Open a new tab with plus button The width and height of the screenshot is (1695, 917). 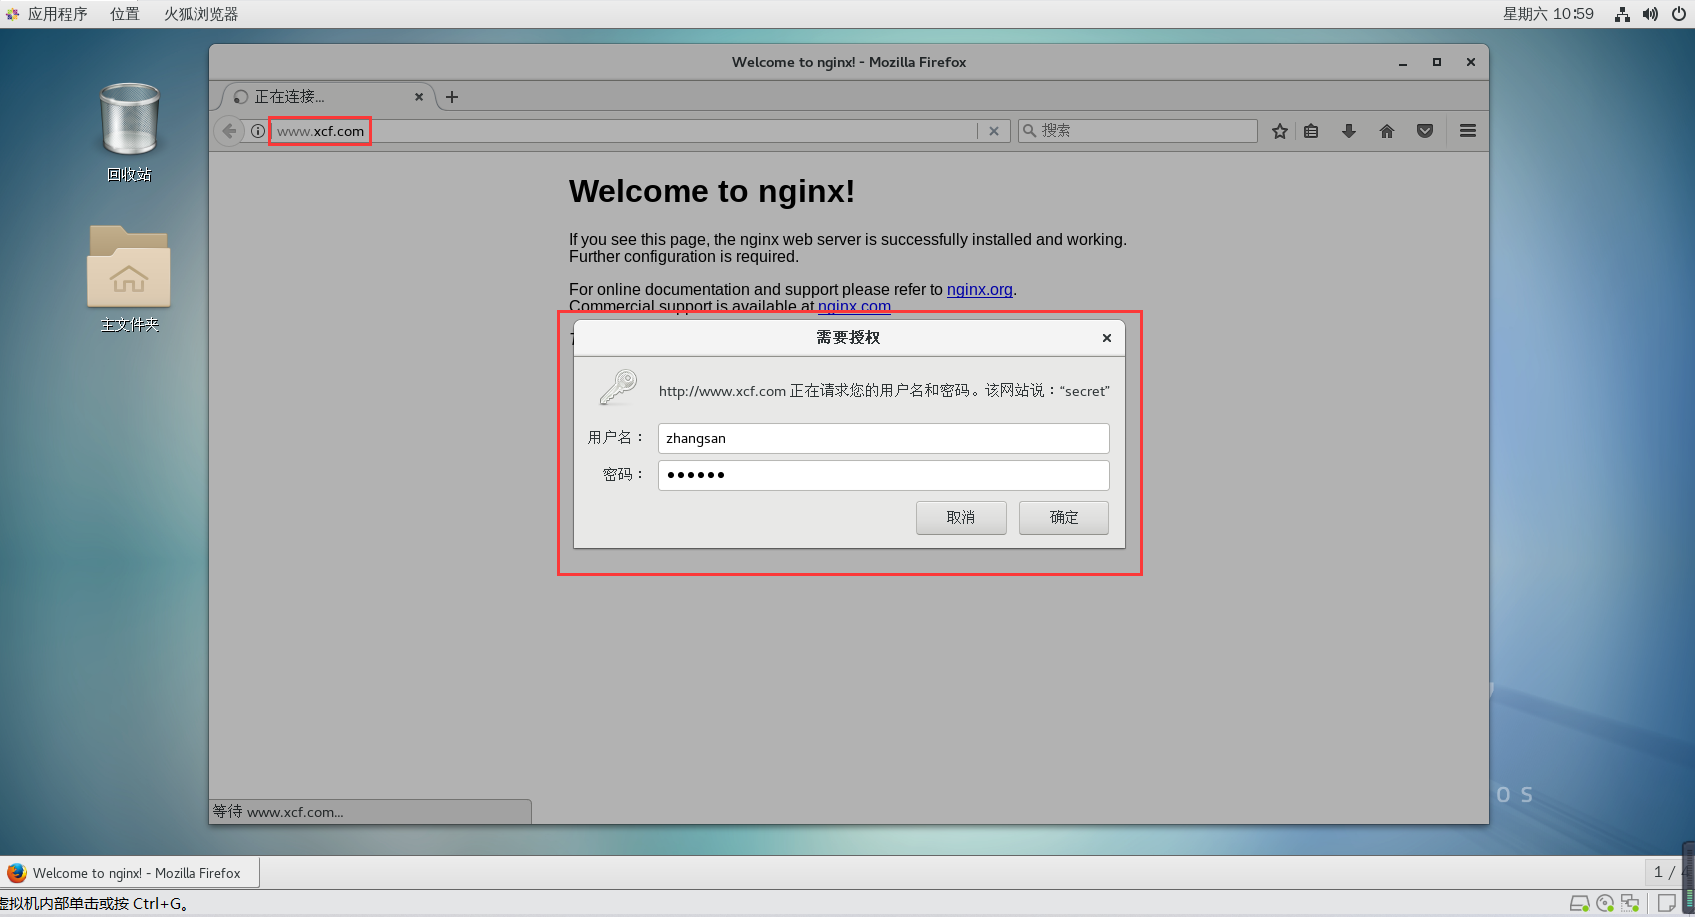pos(452,97)
